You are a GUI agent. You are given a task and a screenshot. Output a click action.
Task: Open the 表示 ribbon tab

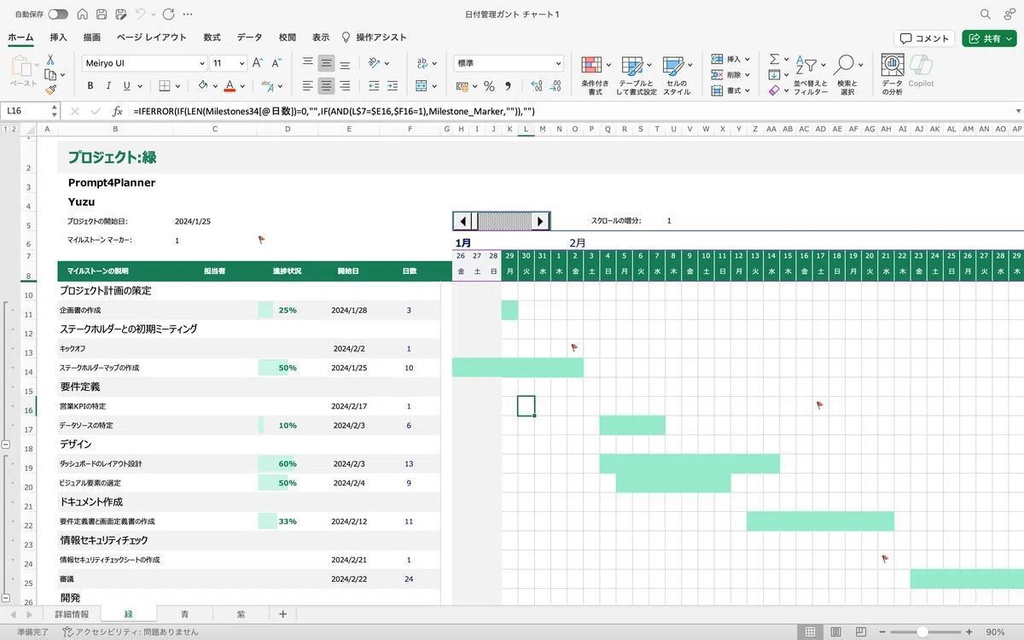point(320,37)
